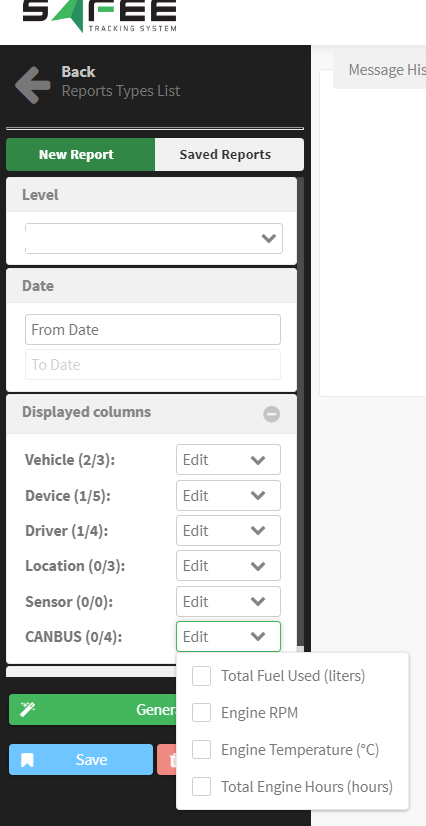This screenshot has width=426, height=826.
Task: Open the Level dropdown
Action: point(154,238)
